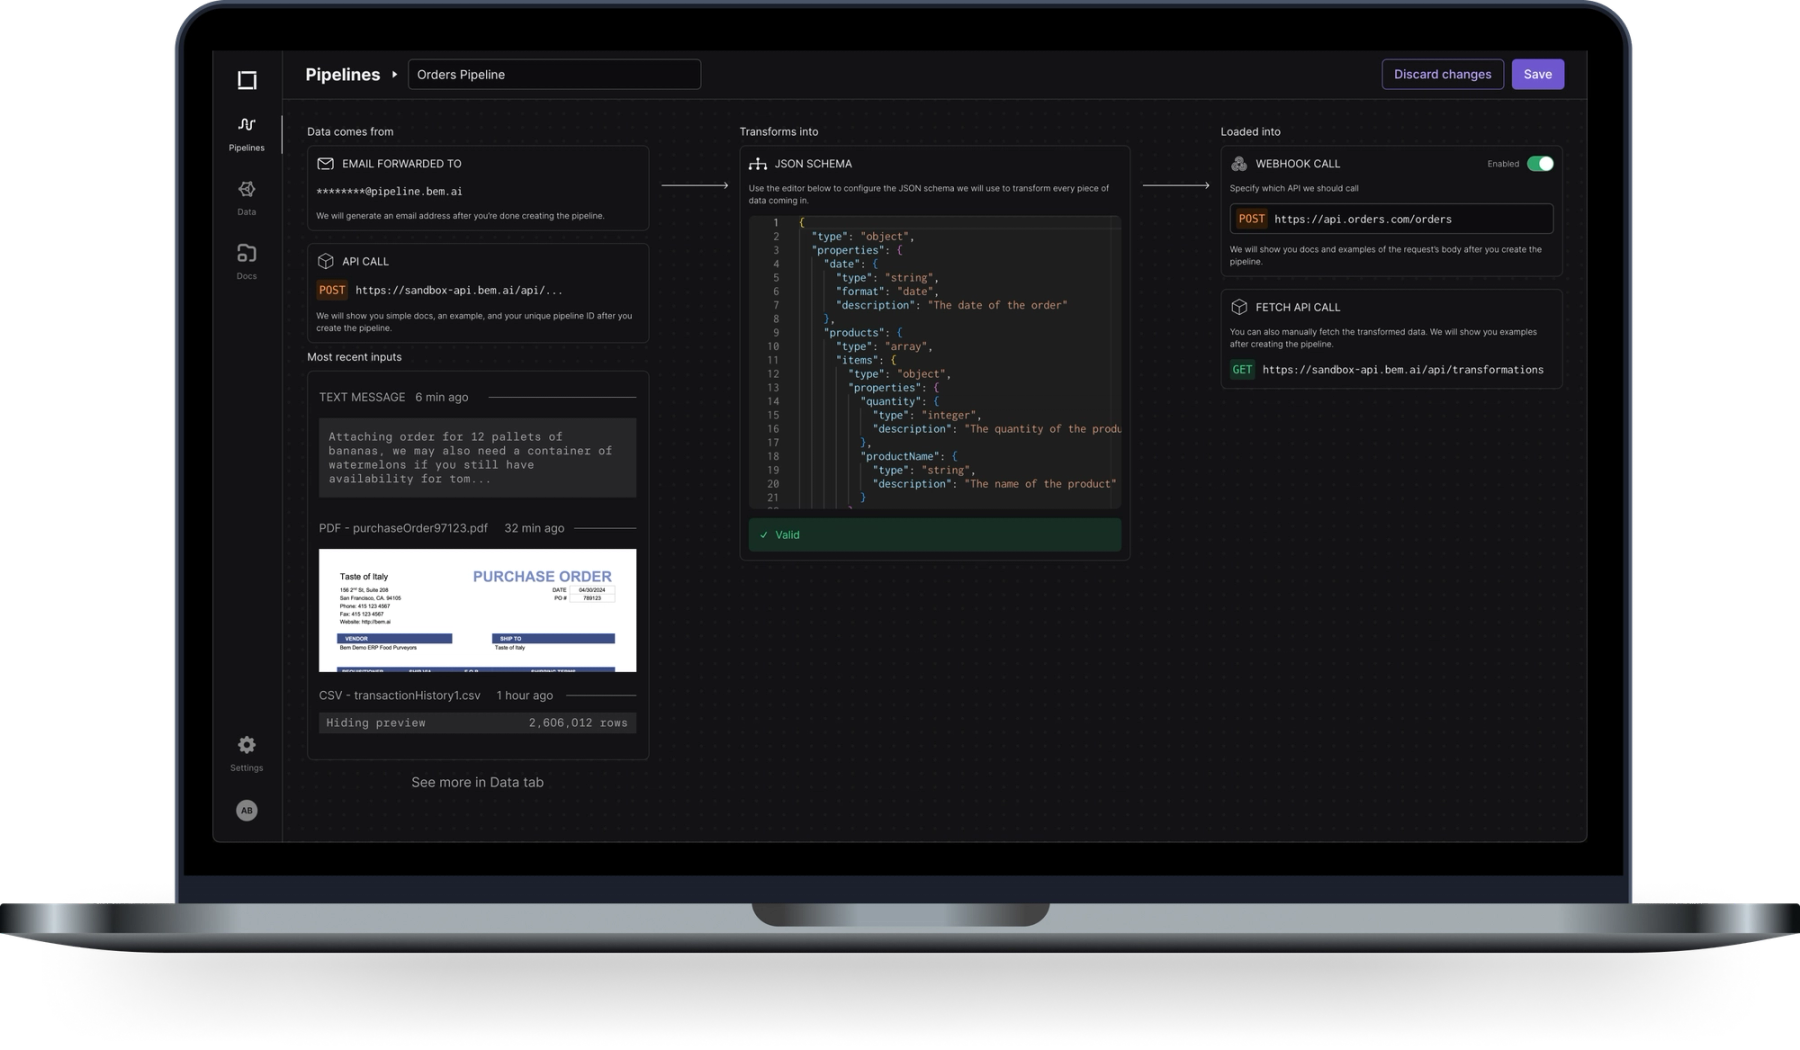Click the masked email address @pipeline.bem.ai
The width and height of the screenshot is (1800, 1050).
[x=389, y=191]
